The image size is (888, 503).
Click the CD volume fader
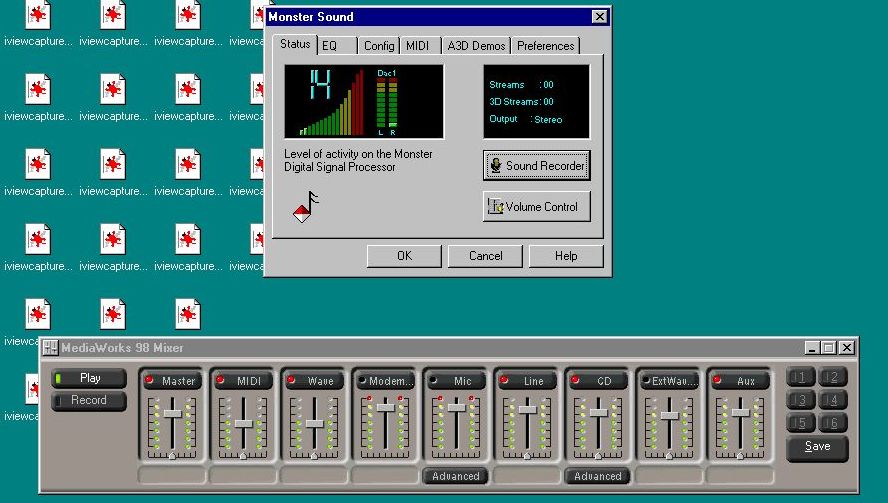click(x=599, y=412)
